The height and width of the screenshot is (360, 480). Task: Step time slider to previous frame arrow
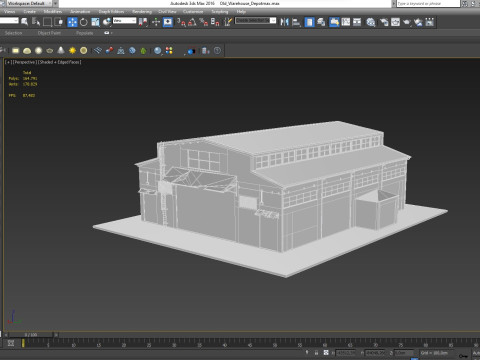[x=6, y=334]
